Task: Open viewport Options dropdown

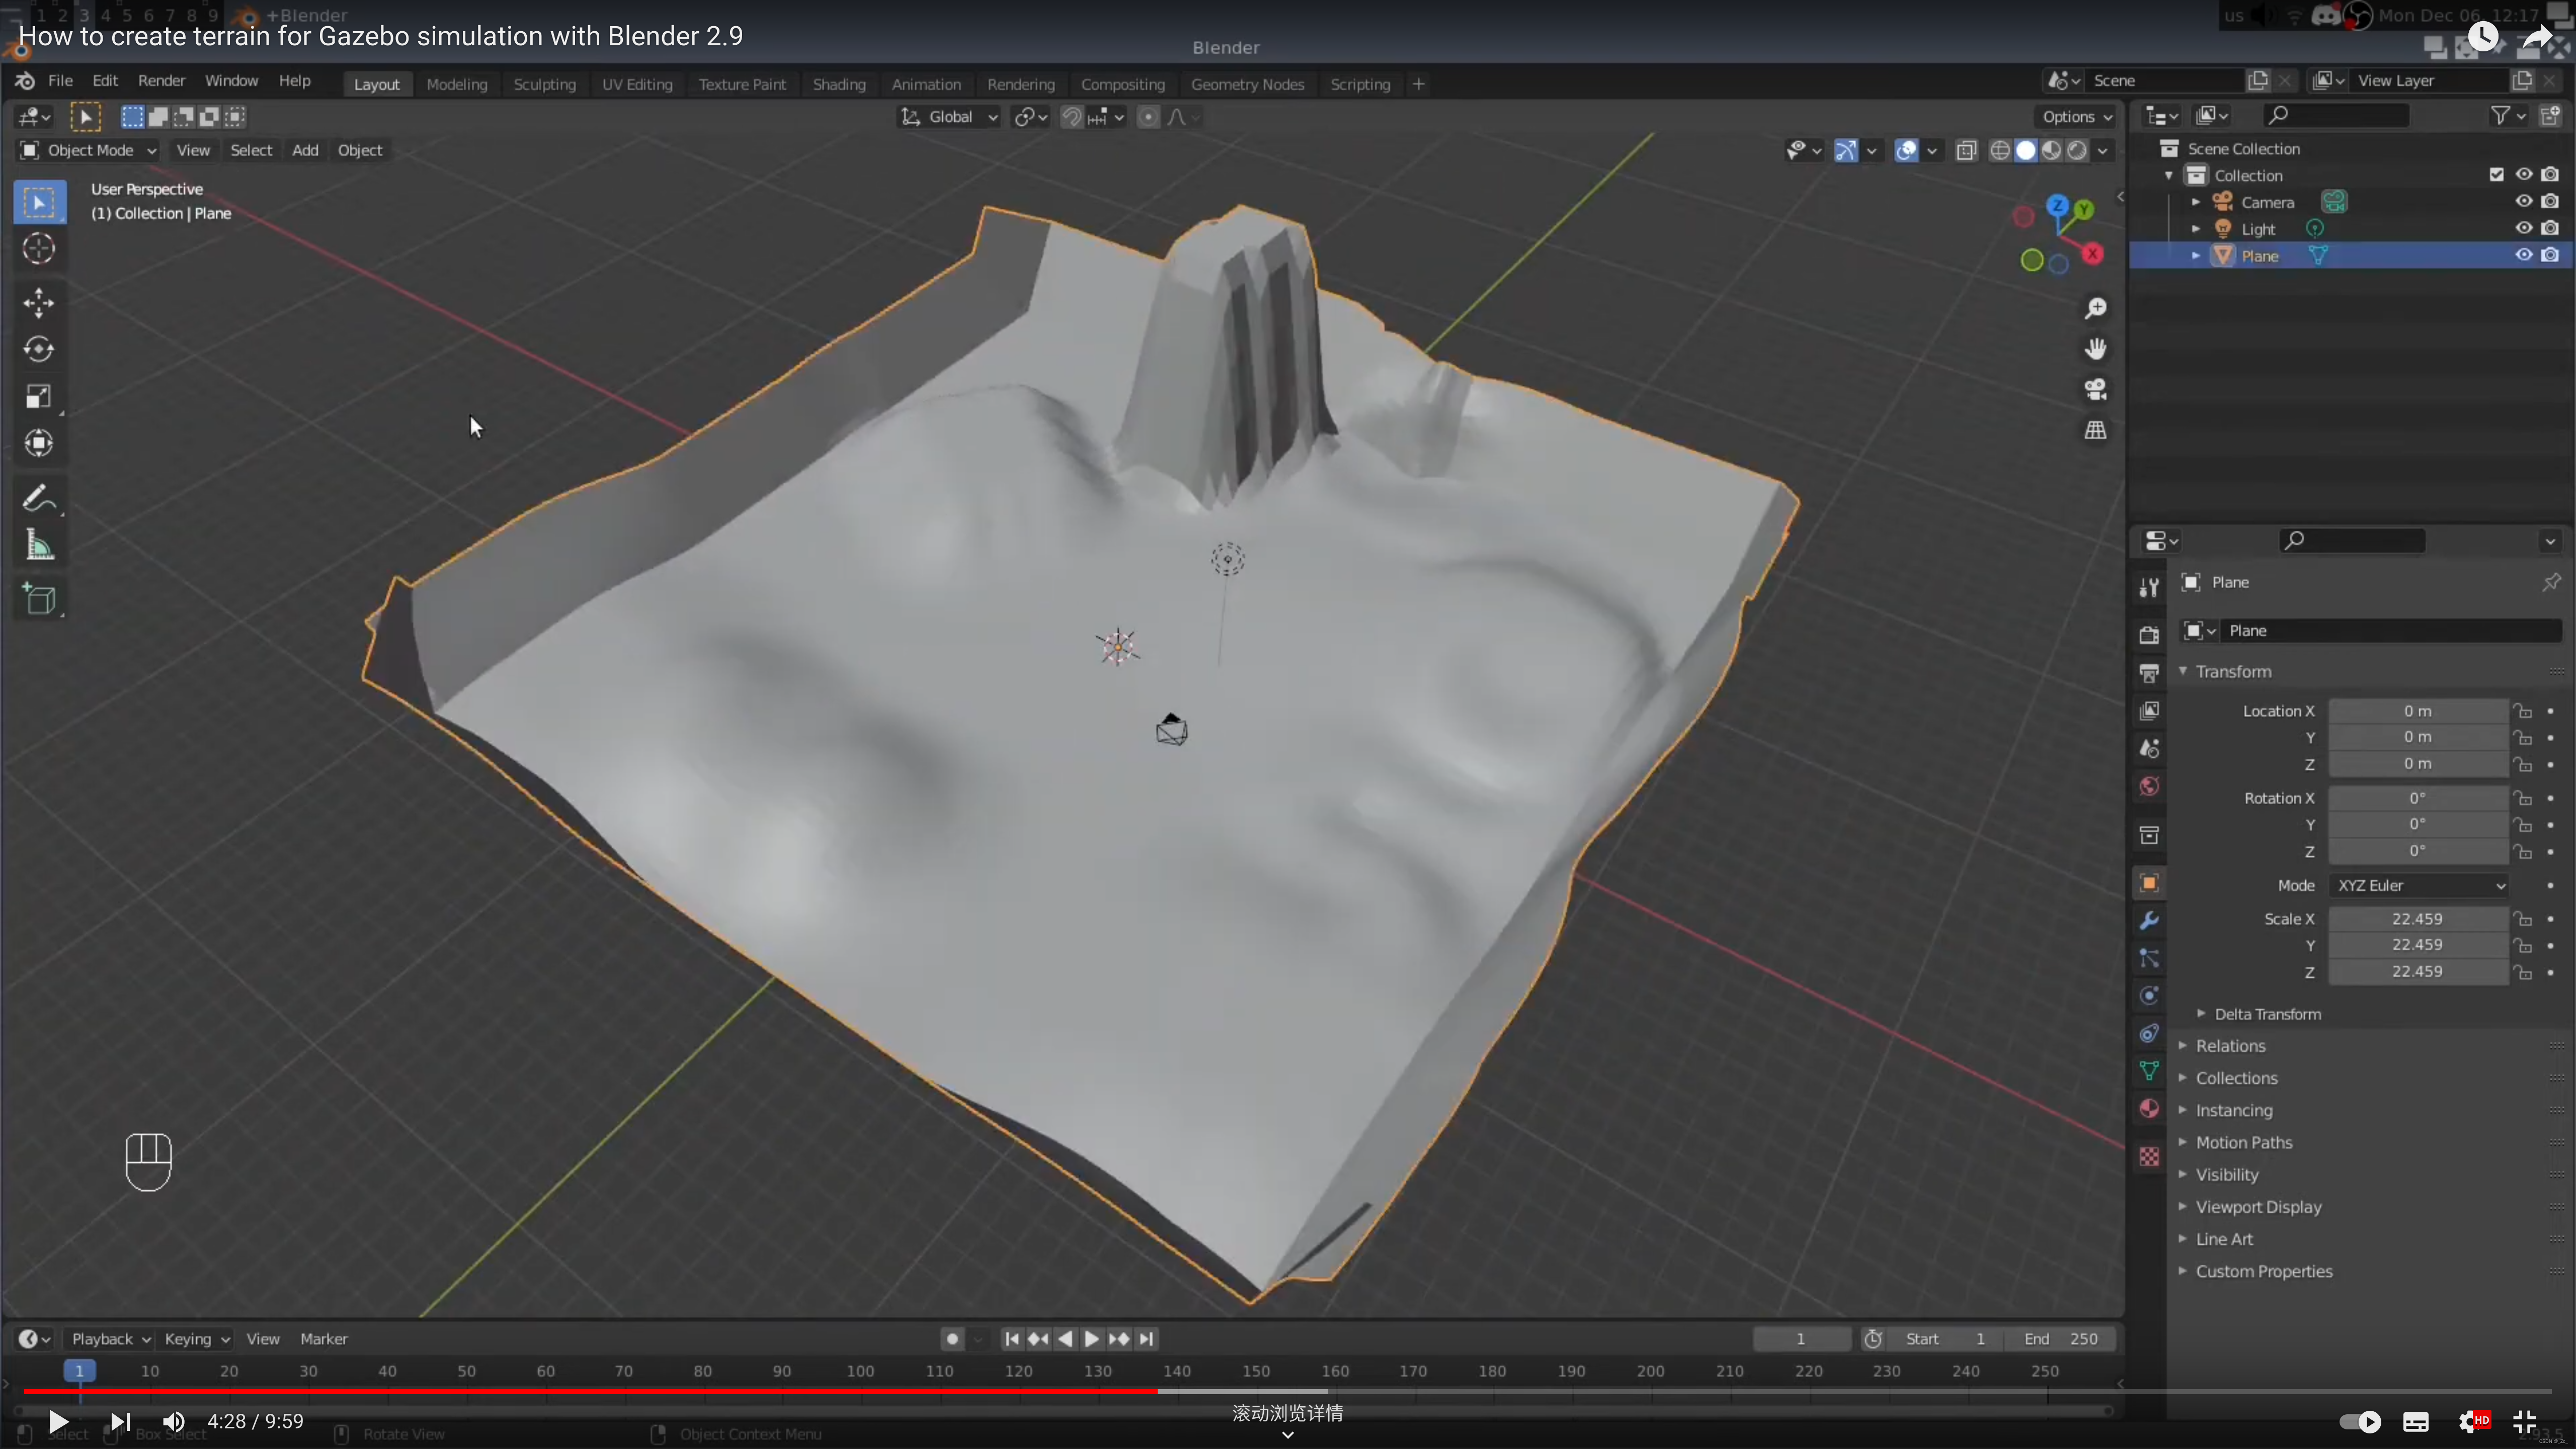Action: 2077,117
